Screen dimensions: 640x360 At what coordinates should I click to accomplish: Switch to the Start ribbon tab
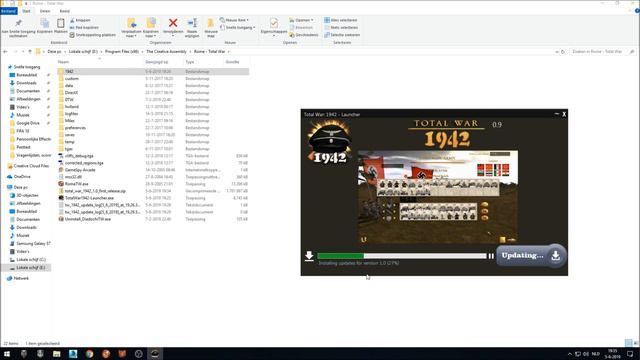[x=26, y=11]
